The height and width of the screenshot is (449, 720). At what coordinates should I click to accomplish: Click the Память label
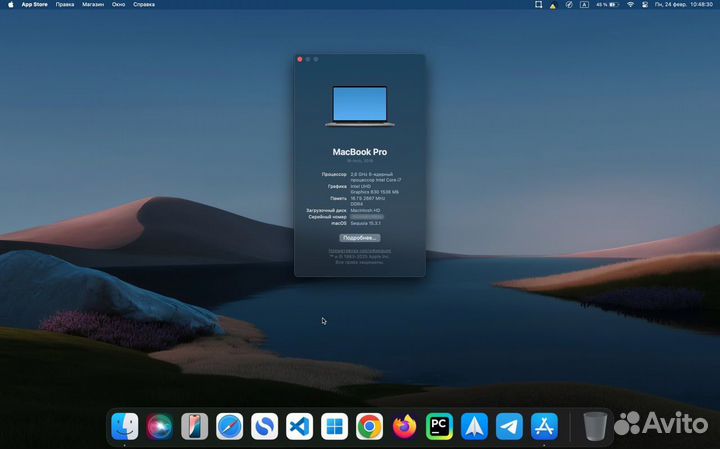coord(338,198)
